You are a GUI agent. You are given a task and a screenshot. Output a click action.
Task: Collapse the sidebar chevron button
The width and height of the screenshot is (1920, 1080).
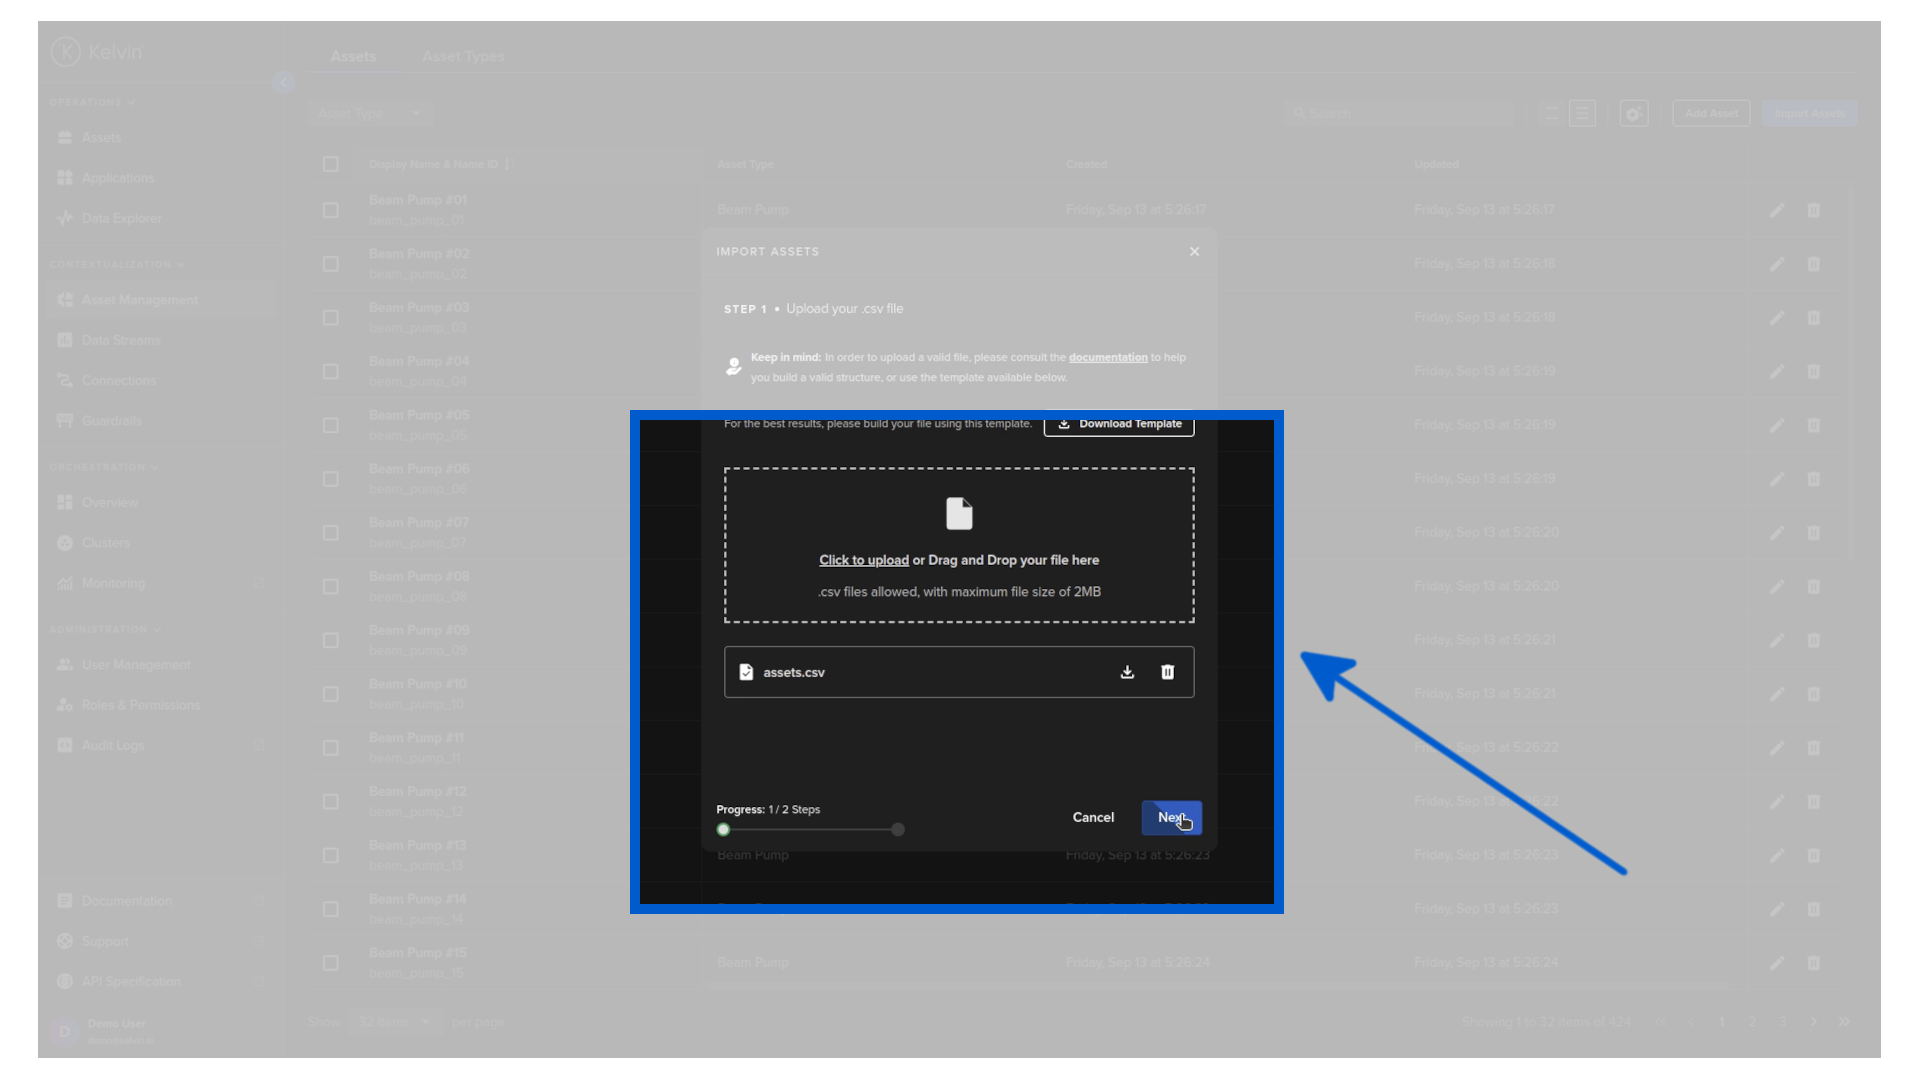tap(283, 83)
